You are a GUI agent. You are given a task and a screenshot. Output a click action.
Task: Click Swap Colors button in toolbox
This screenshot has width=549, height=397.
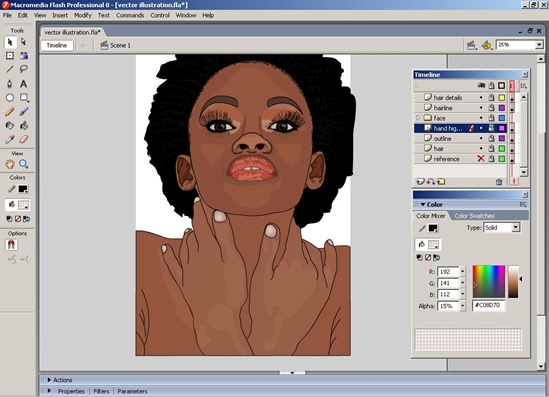click(26, 219)
